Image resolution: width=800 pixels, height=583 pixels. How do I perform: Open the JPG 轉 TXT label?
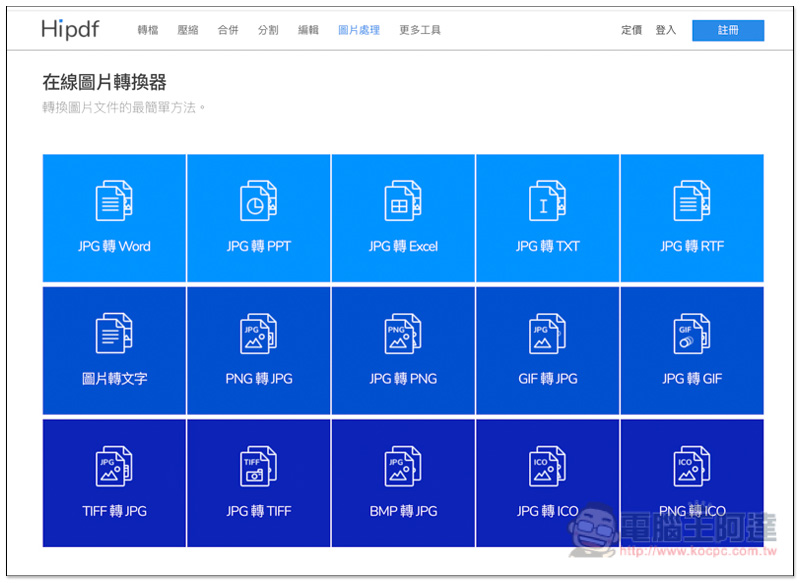tap(547, 246)
